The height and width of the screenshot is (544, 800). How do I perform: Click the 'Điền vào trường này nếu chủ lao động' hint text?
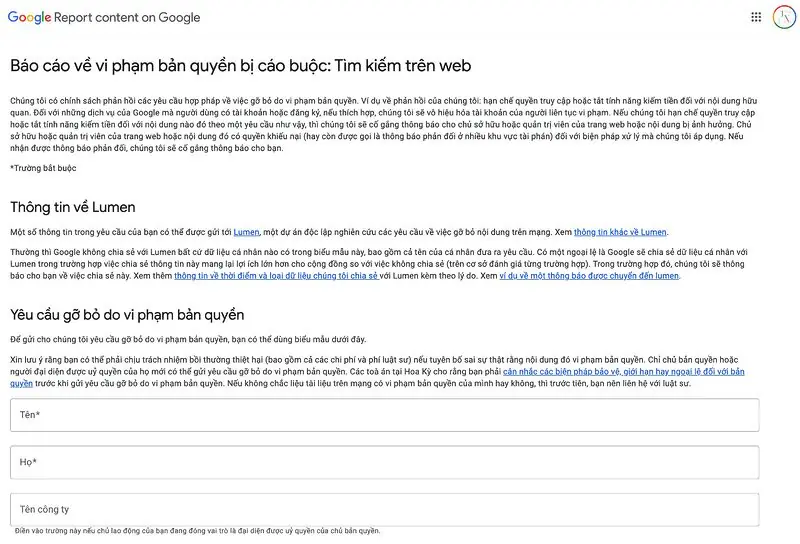pyautogui.click(x=197, y=531)
